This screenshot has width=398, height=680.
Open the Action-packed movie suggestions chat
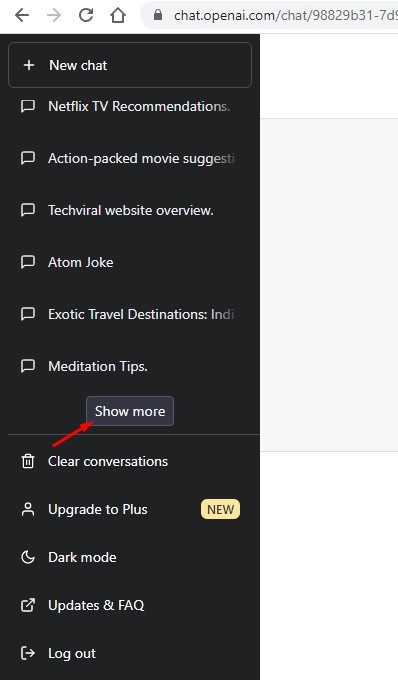[x=130, y=158]
